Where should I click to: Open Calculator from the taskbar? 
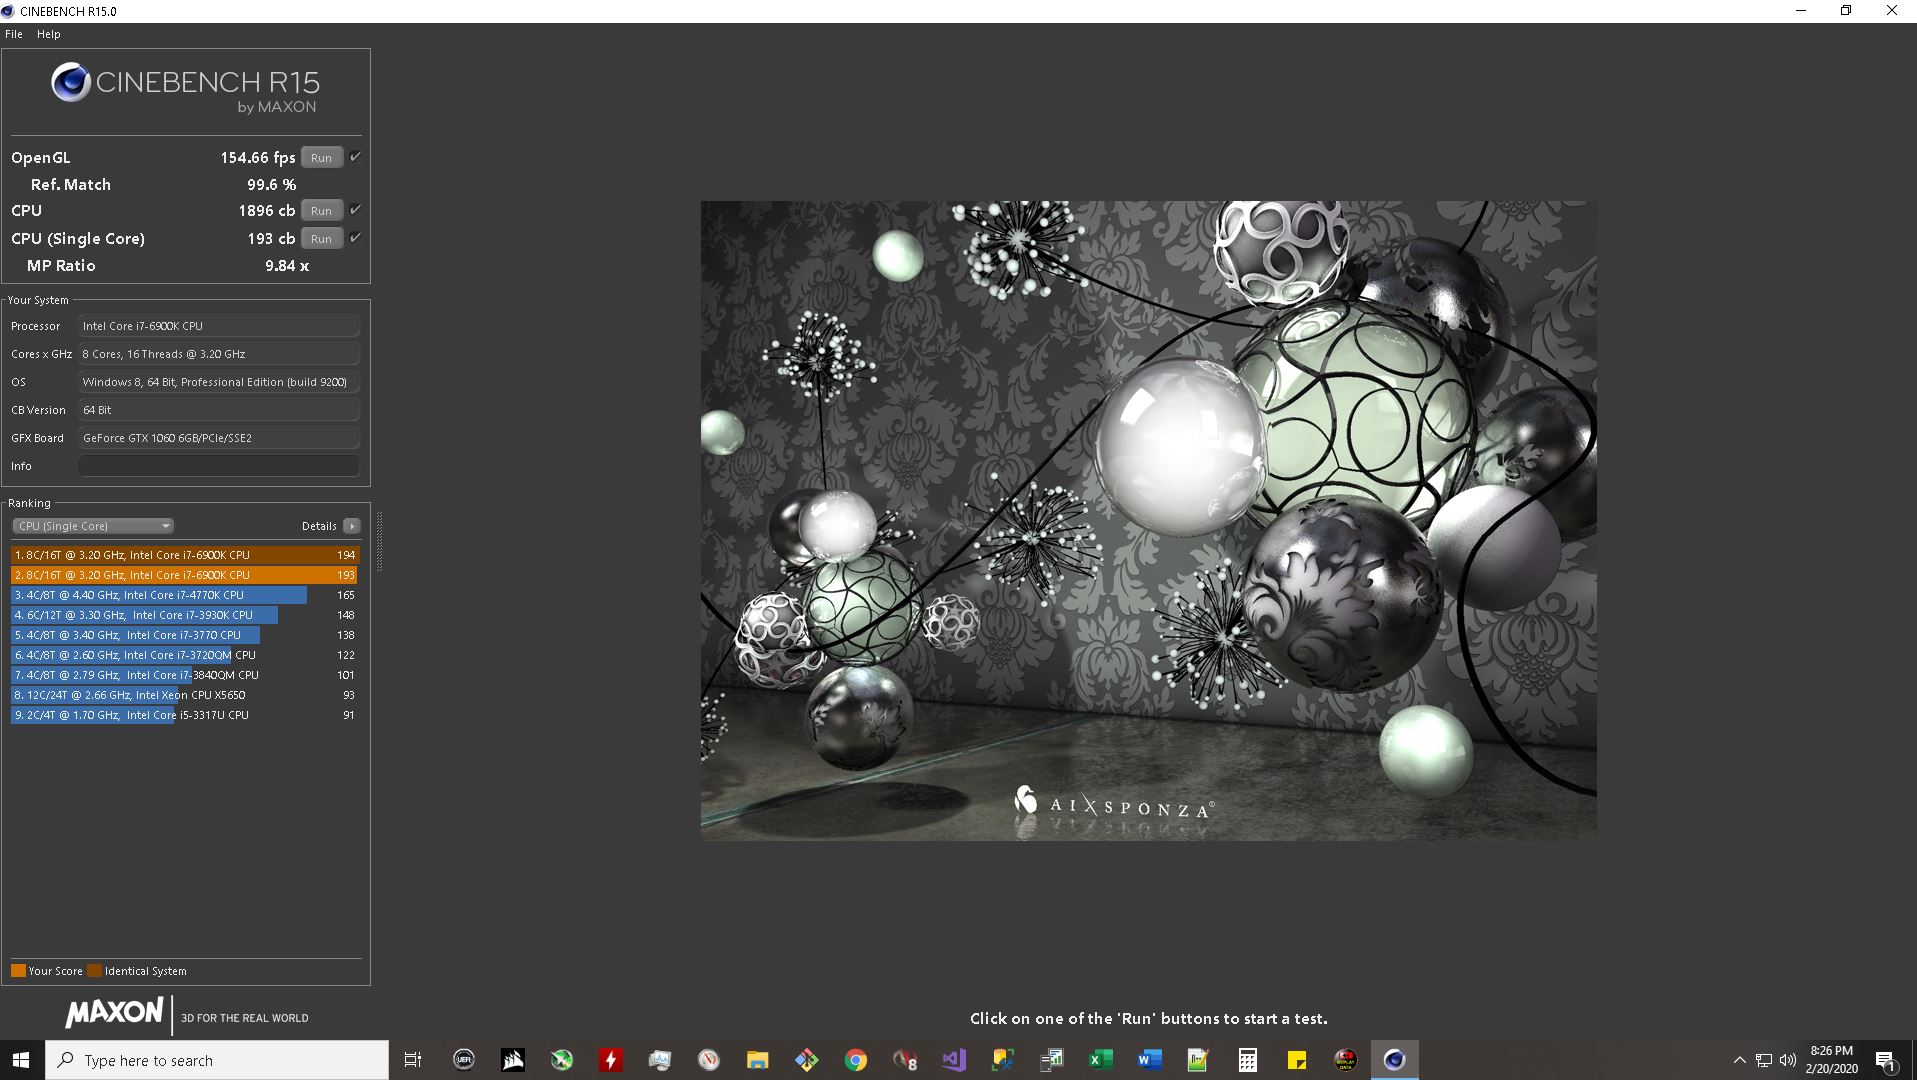1248,1060
